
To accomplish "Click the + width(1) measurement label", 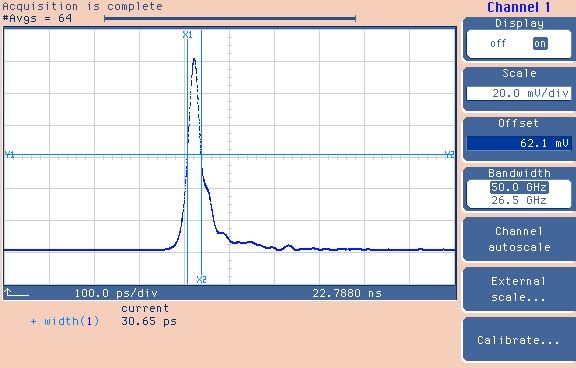I will pos(65,321).
